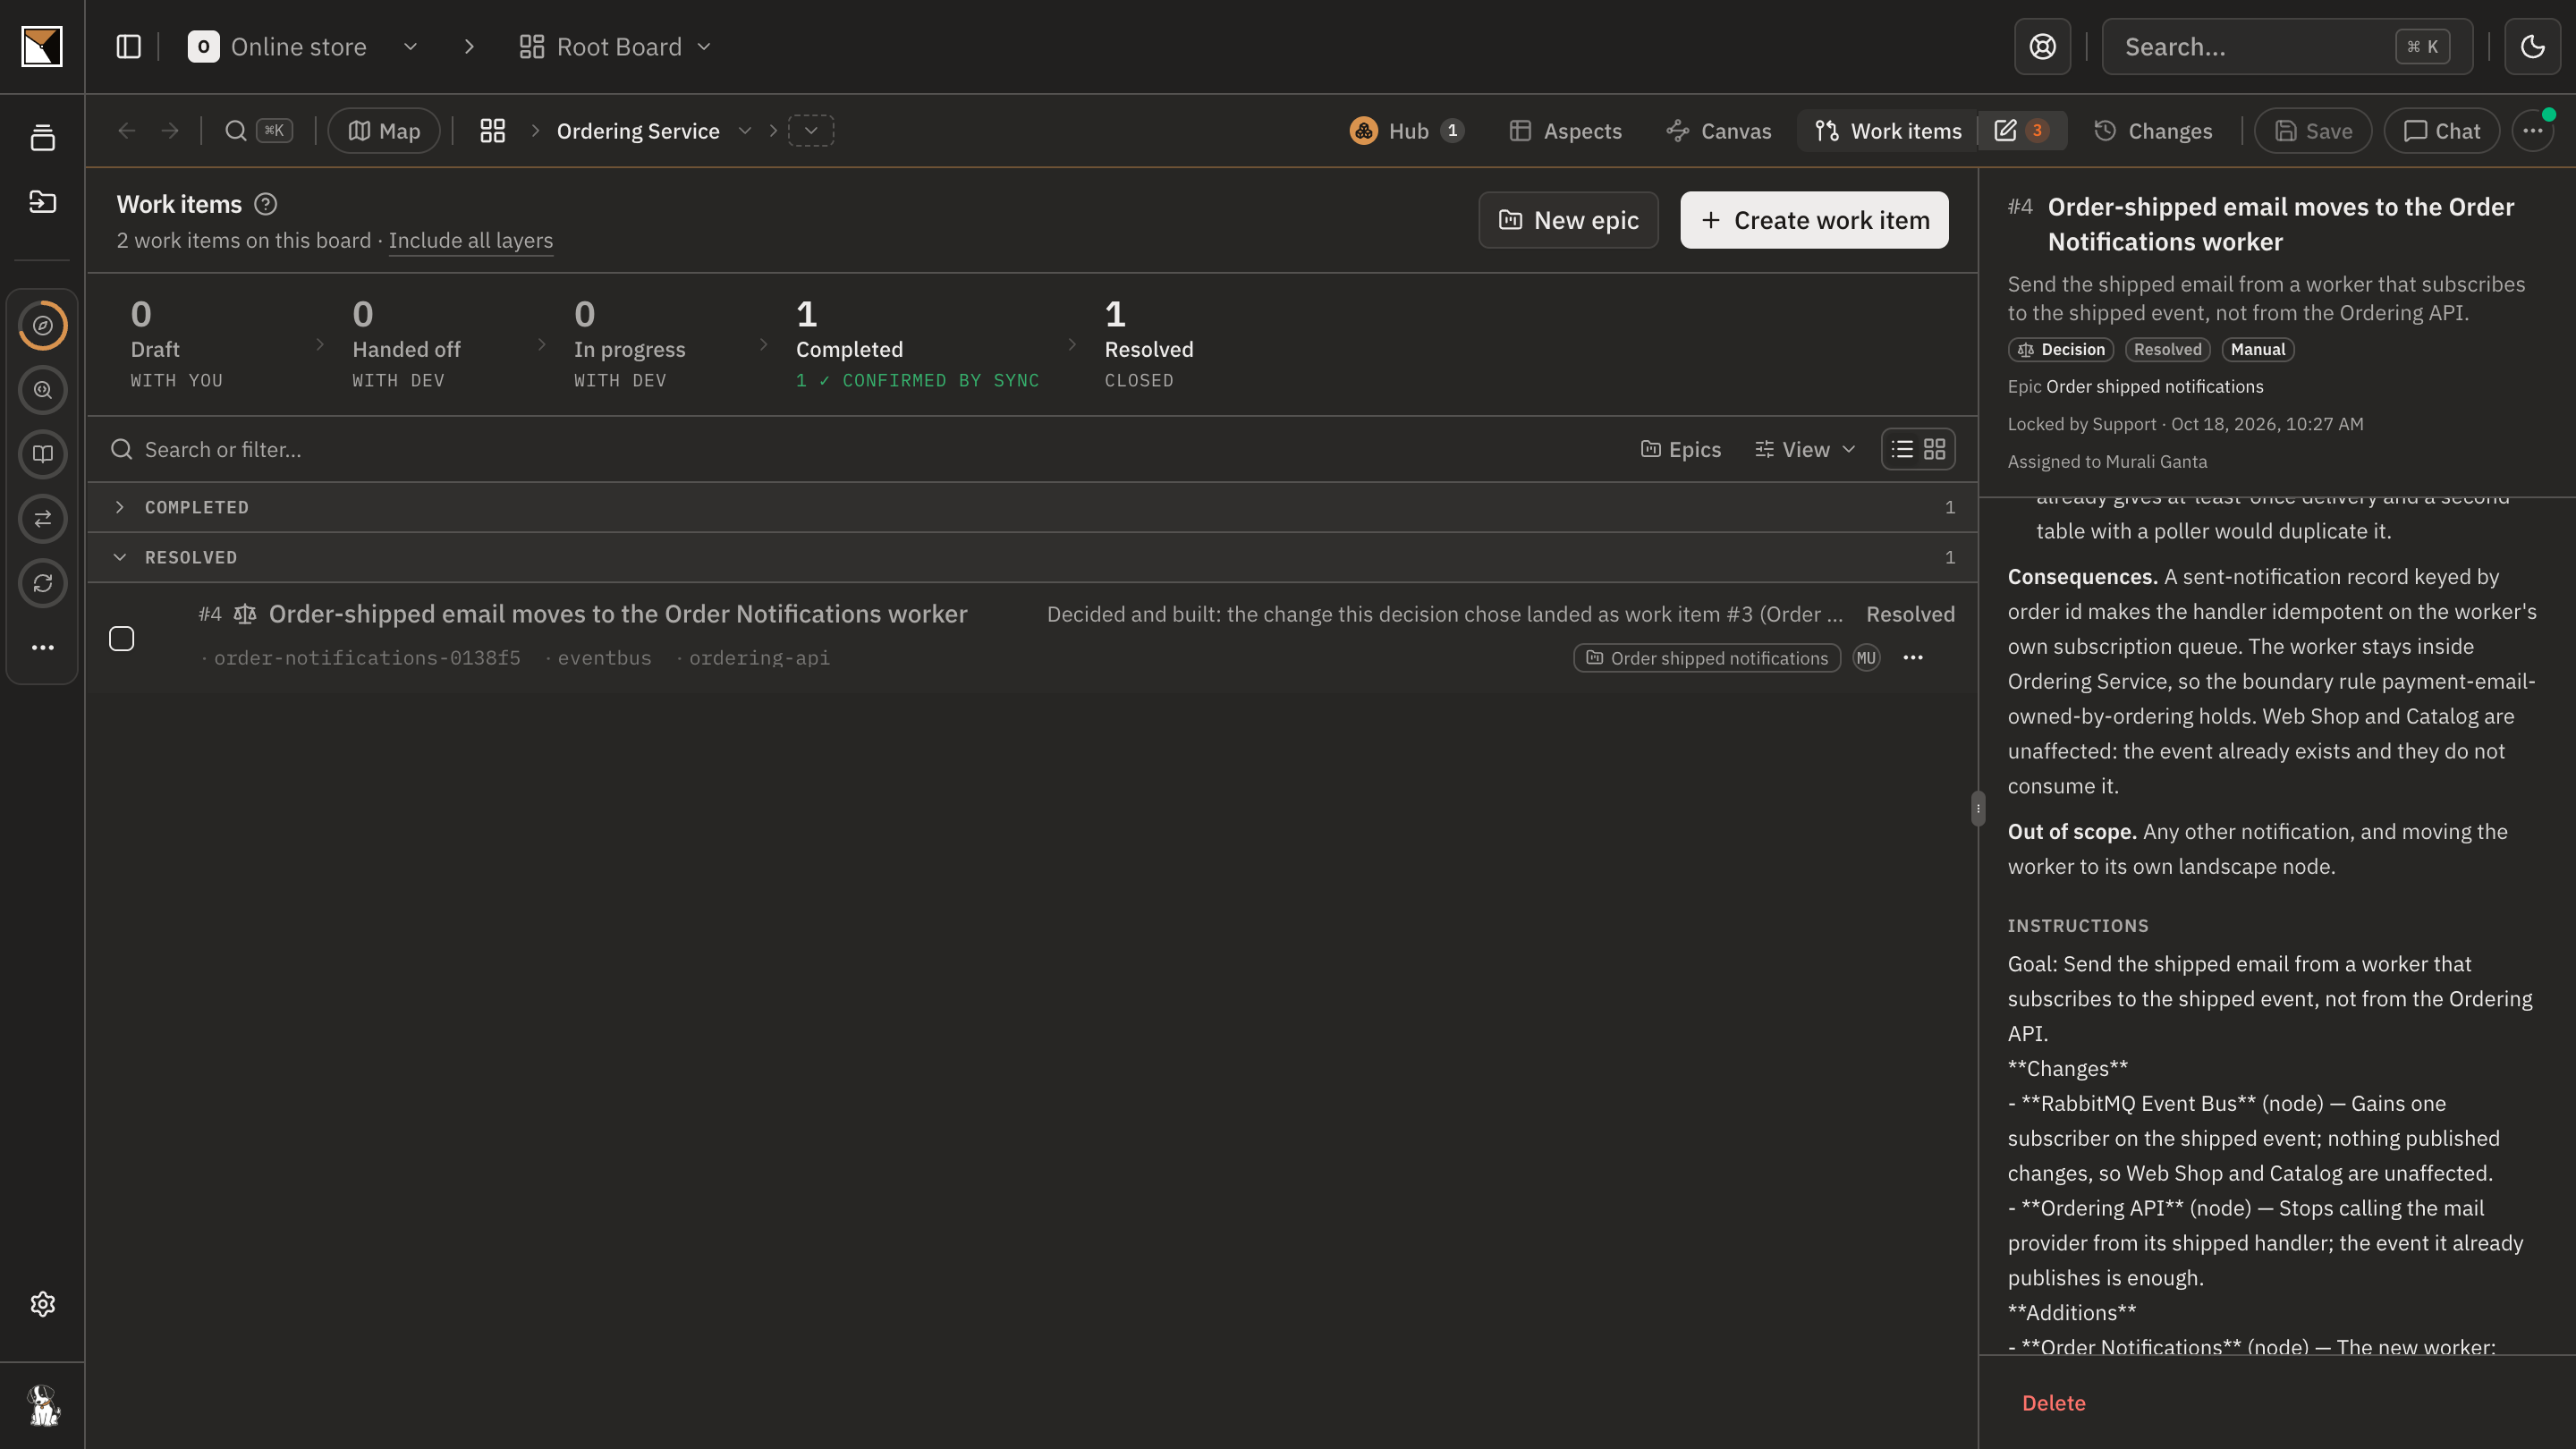Switch to list view layout
Image resolution: width=2576 pixels, height=1449 pixels.
(1902, 449)
